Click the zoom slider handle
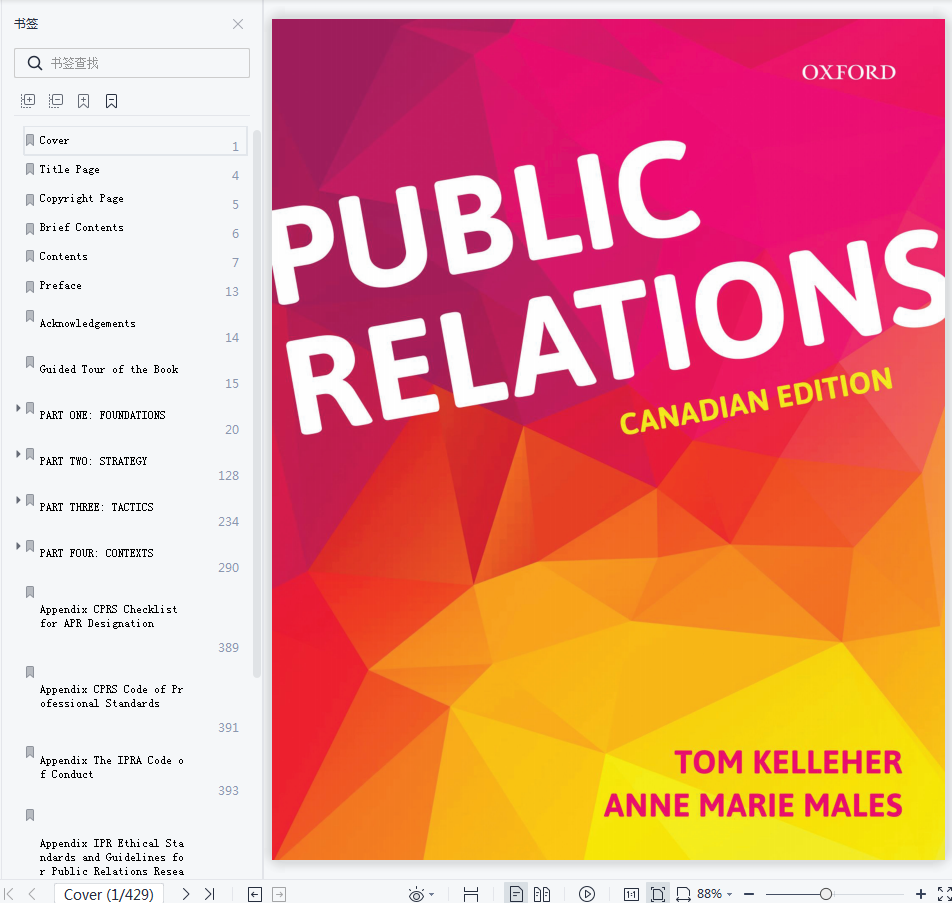This screenshot has height=903, width=952. pos(826,894)
